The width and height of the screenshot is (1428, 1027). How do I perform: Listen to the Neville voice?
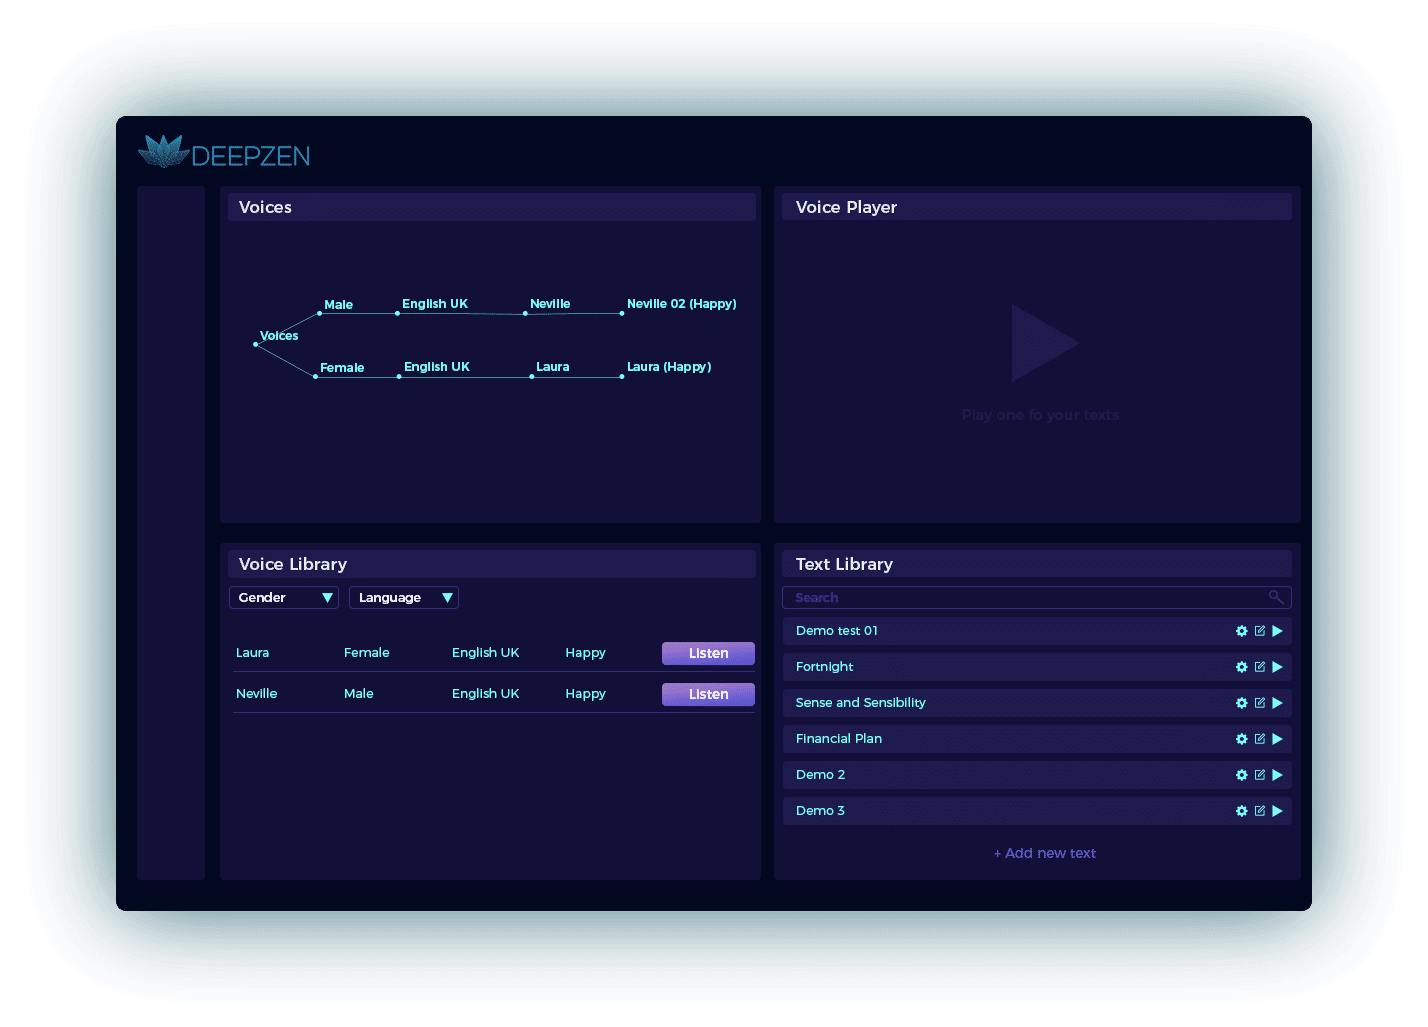(x=708, y=694)
